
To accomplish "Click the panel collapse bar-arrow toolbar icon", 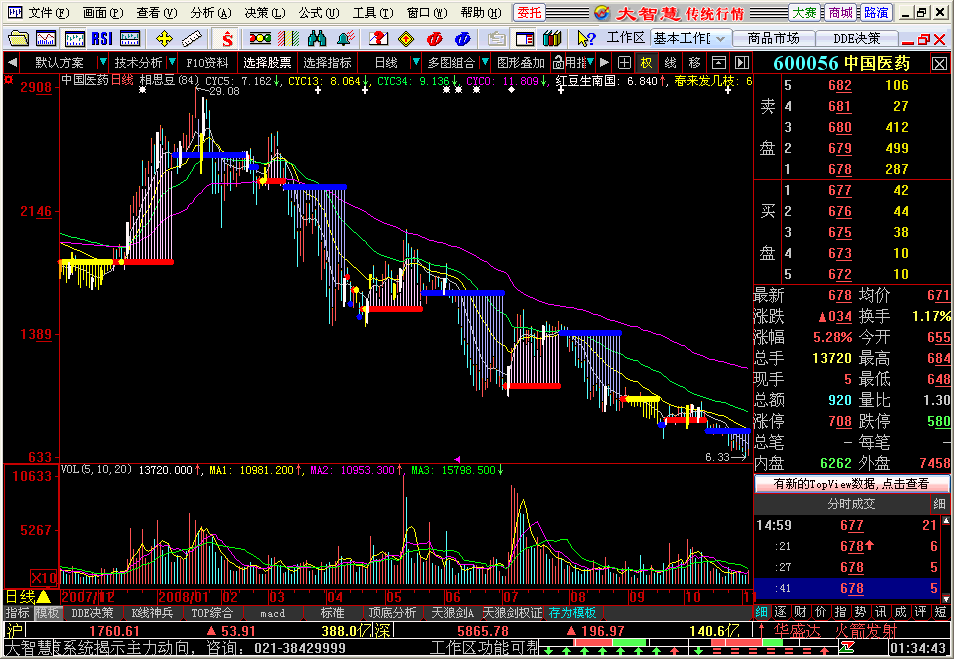I will tap(741, 63).
